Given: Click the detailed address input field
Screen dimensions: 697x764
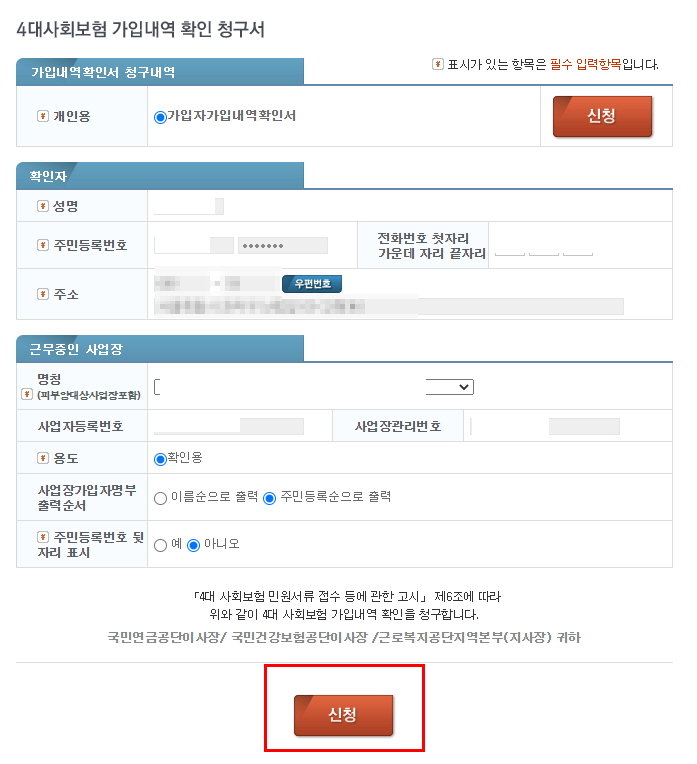Looking at the screenshot, I should [x=389, y=306].
